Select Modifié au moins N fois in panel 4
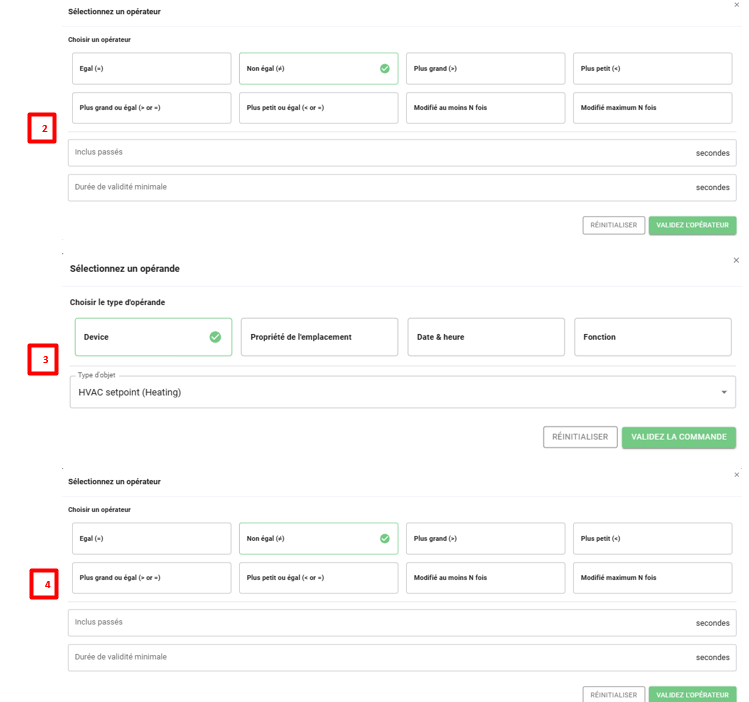The height and width of the screenshot is (702, 749). (x=485, y=578)
